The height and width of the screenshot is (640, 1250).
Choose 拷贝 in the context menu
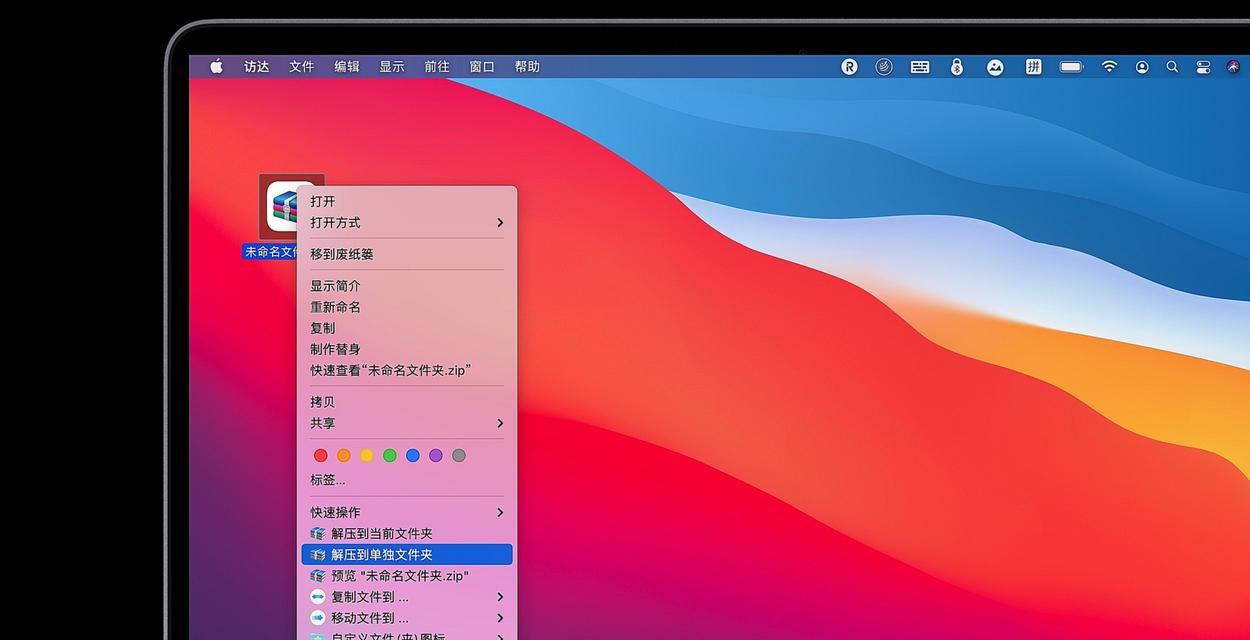(x=407, y=402)
